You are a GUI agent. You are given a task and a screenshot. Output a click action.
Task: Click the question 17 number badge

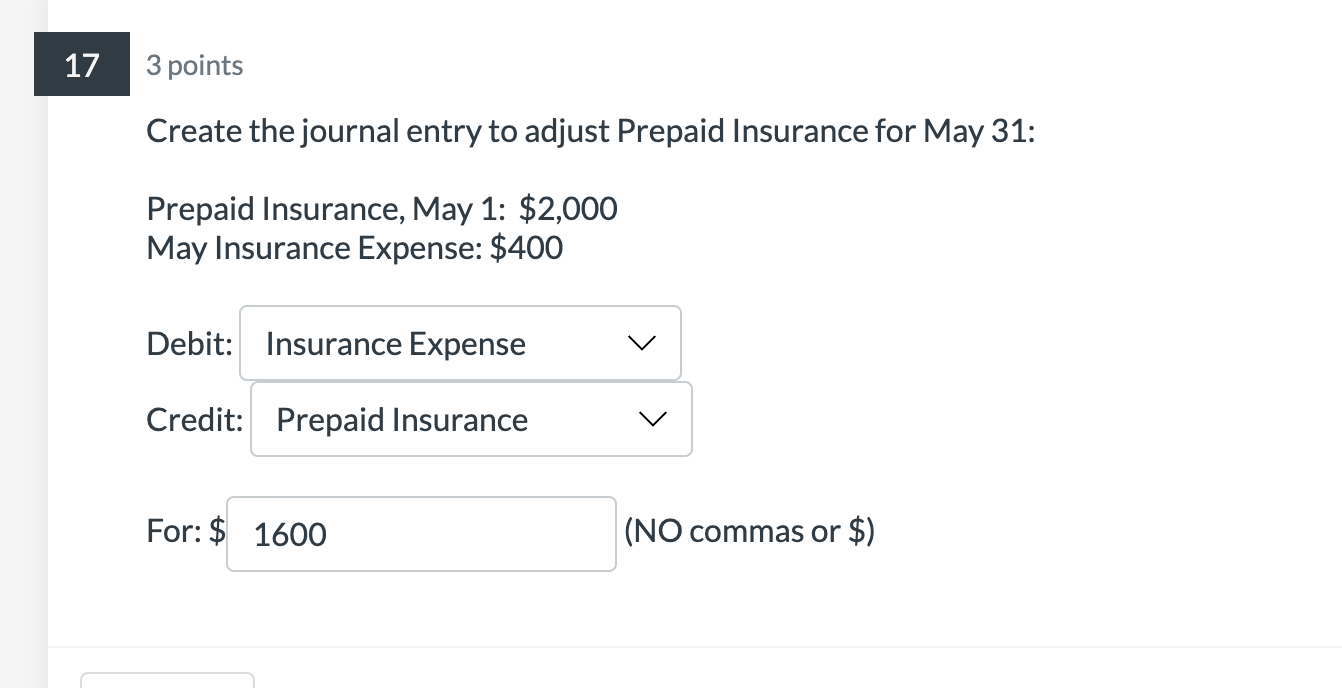tap(82, 66)
